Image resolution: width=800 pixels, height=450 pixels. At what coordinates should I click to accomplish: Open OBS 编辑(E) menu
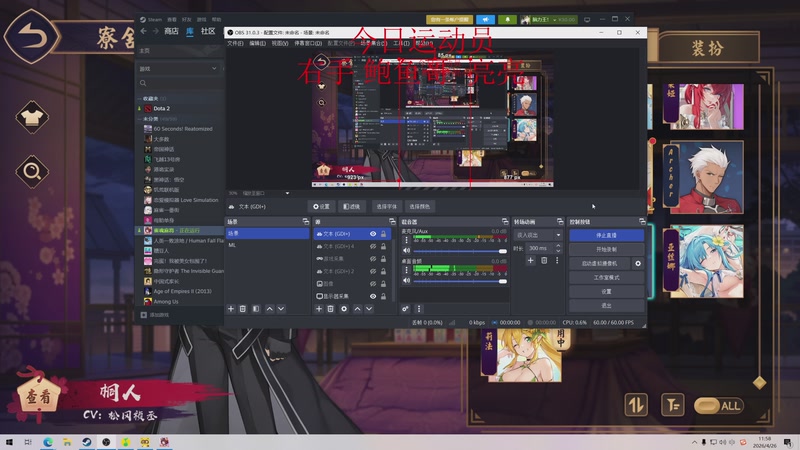[x=257, y=43]
